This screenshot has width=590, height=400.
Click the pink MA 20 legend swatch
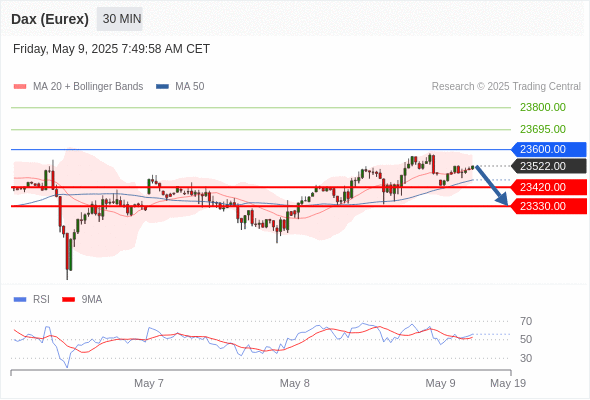point(20,87)
